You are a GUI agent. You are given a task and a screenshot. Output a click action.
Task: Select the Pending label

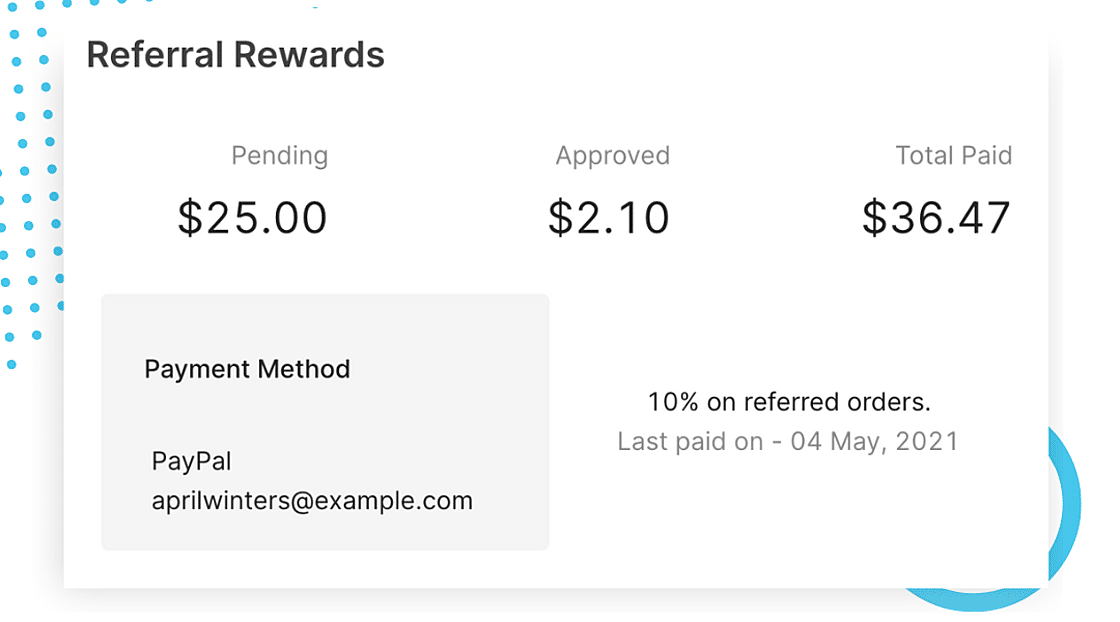point(279,156)
